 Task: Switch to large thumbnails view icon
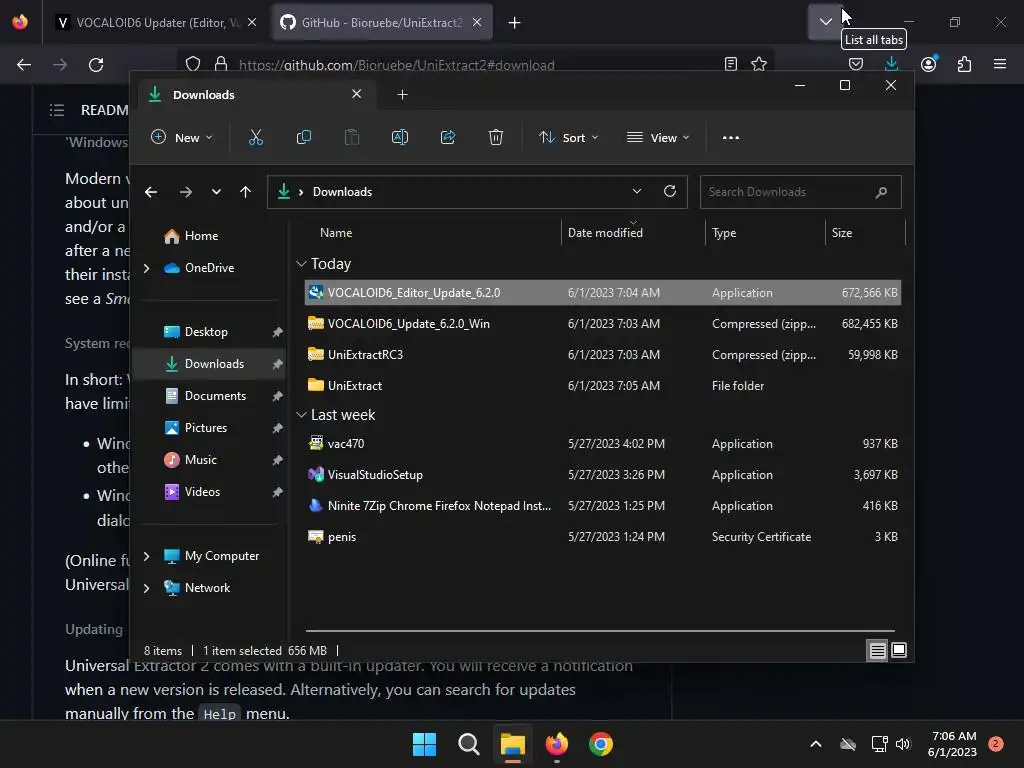point(899,650)
